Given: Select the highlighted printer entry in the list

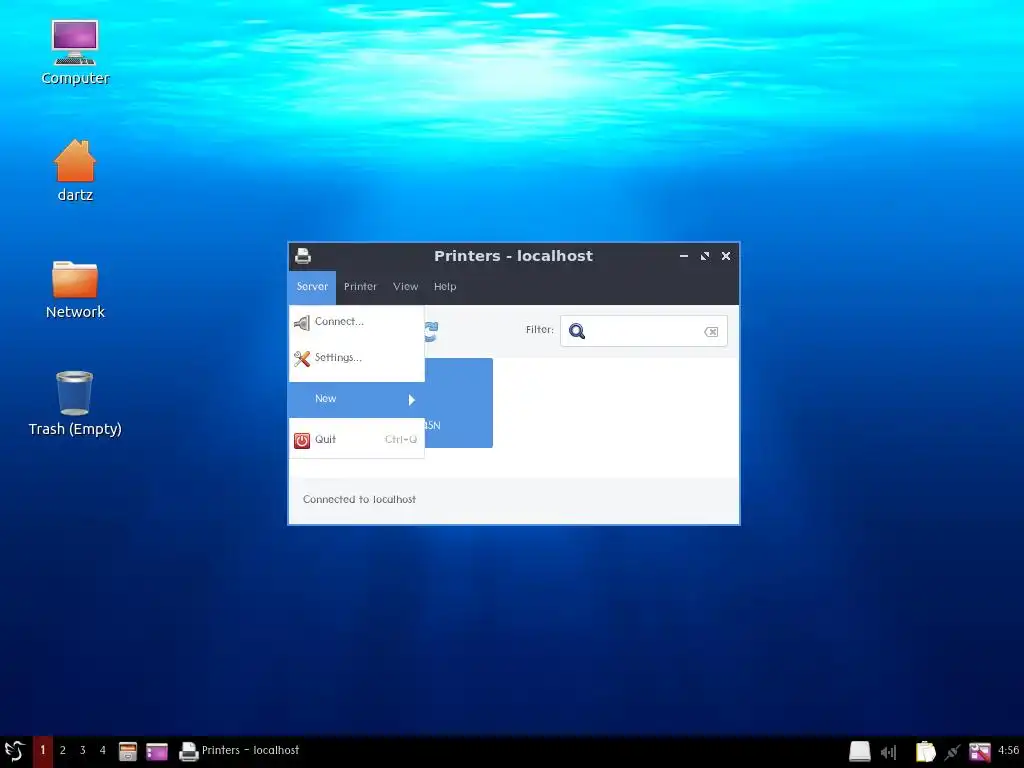Looking at the screenshot, I should [x=458, y=403].
